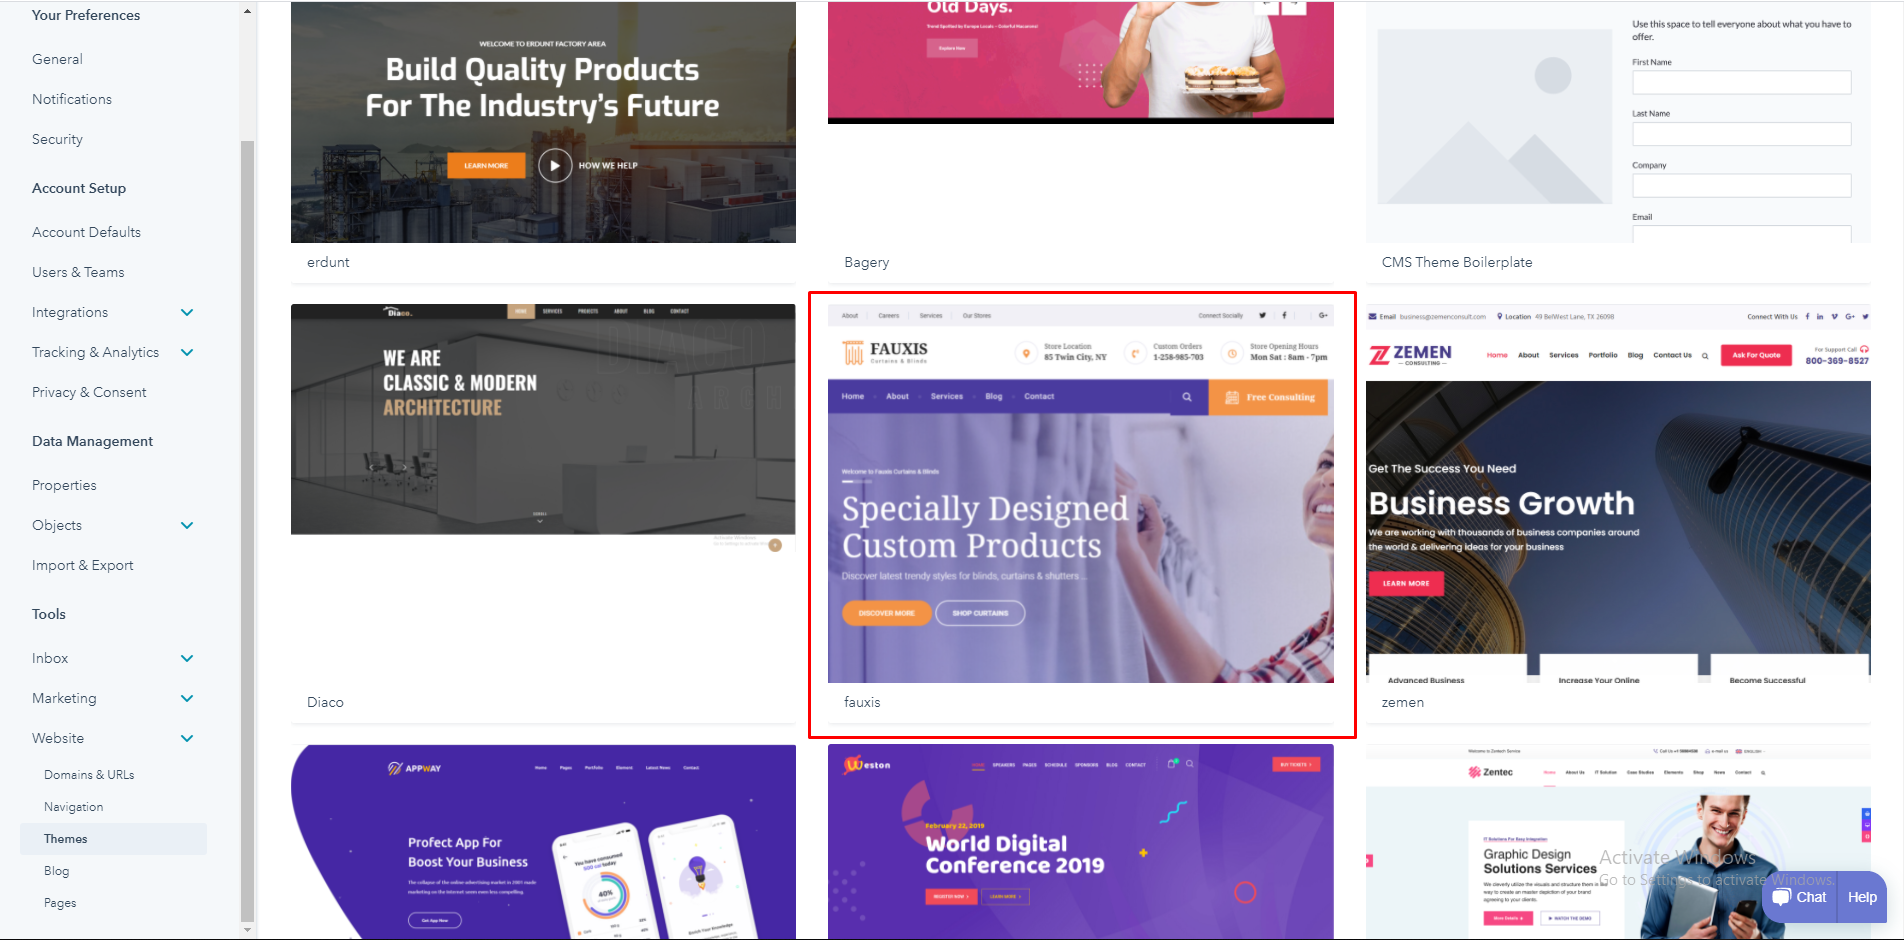Click Objects sidebar item
The width and height of the screenshot is (1904, 940).
coord(57,525)
